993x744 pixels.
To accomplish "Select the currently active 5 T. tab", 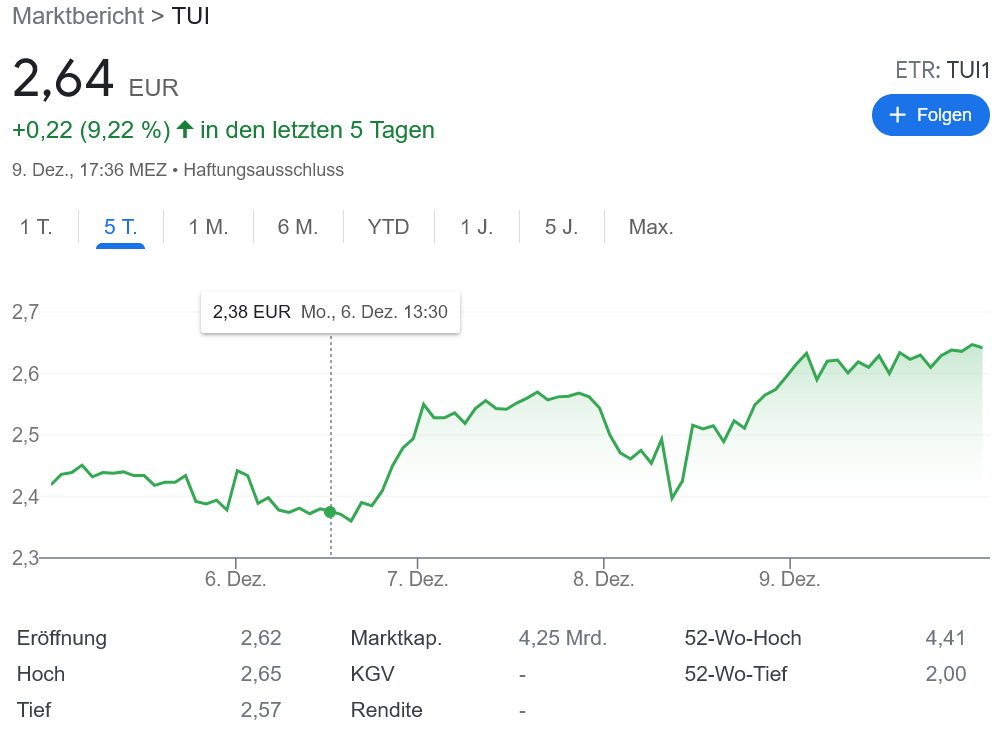I will coord(120,227).
